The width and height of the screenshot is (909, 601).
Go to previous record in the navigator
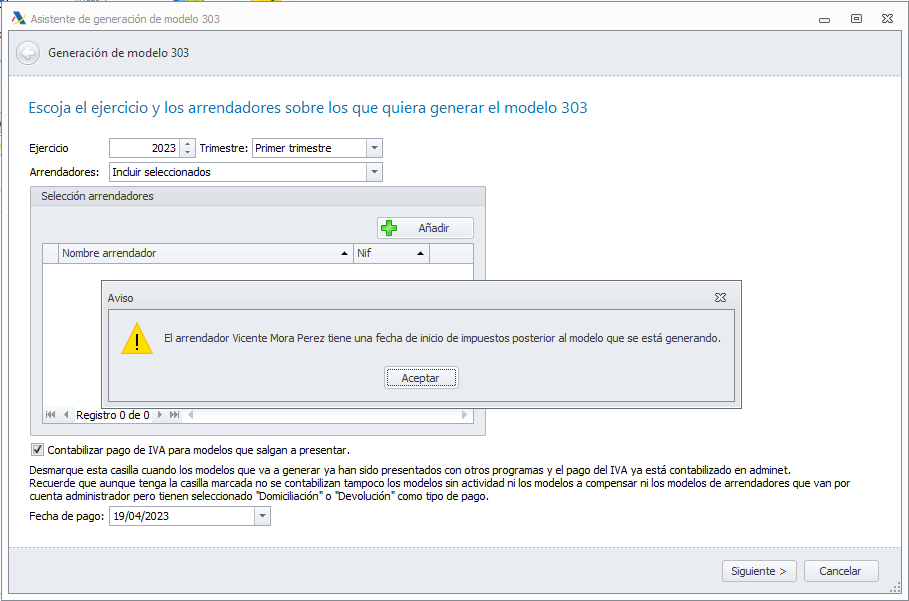[x=66, y=415]
